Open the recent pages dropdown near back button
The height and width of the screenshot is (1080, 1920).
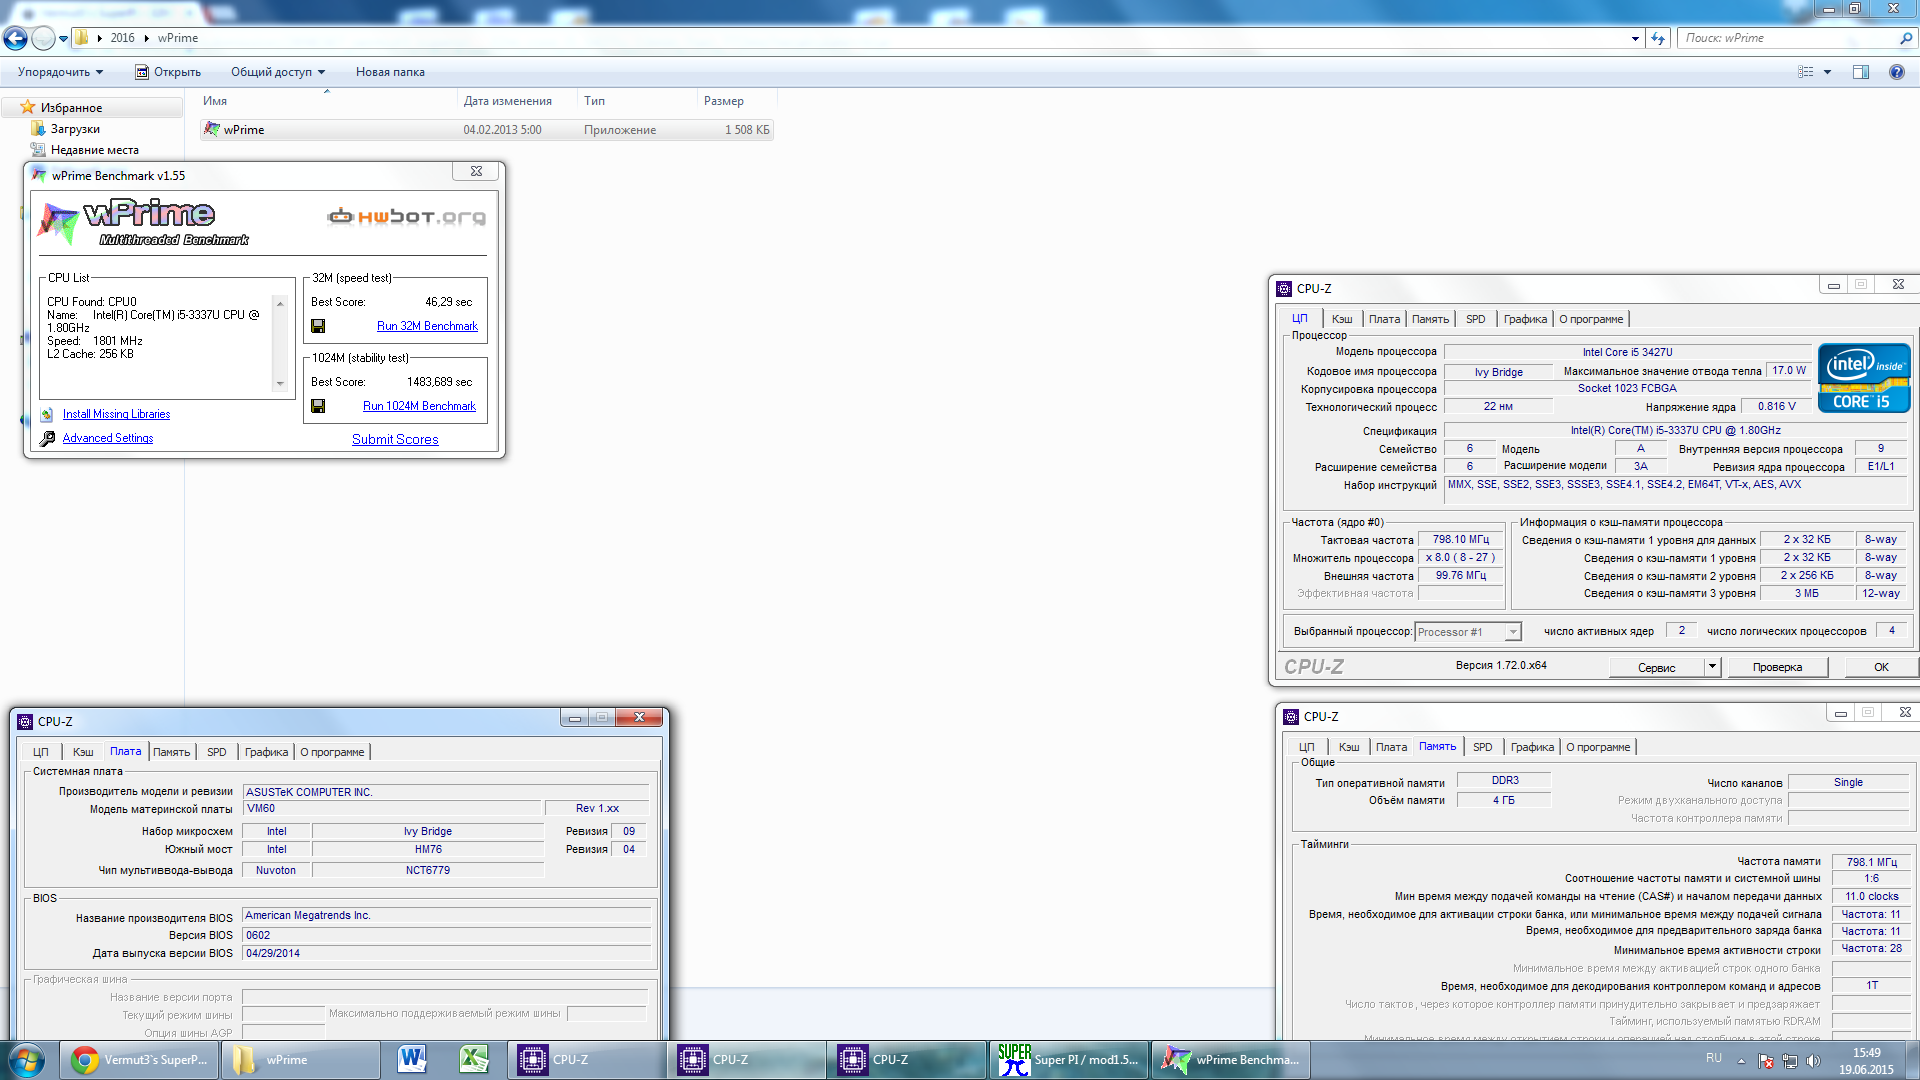63,39
